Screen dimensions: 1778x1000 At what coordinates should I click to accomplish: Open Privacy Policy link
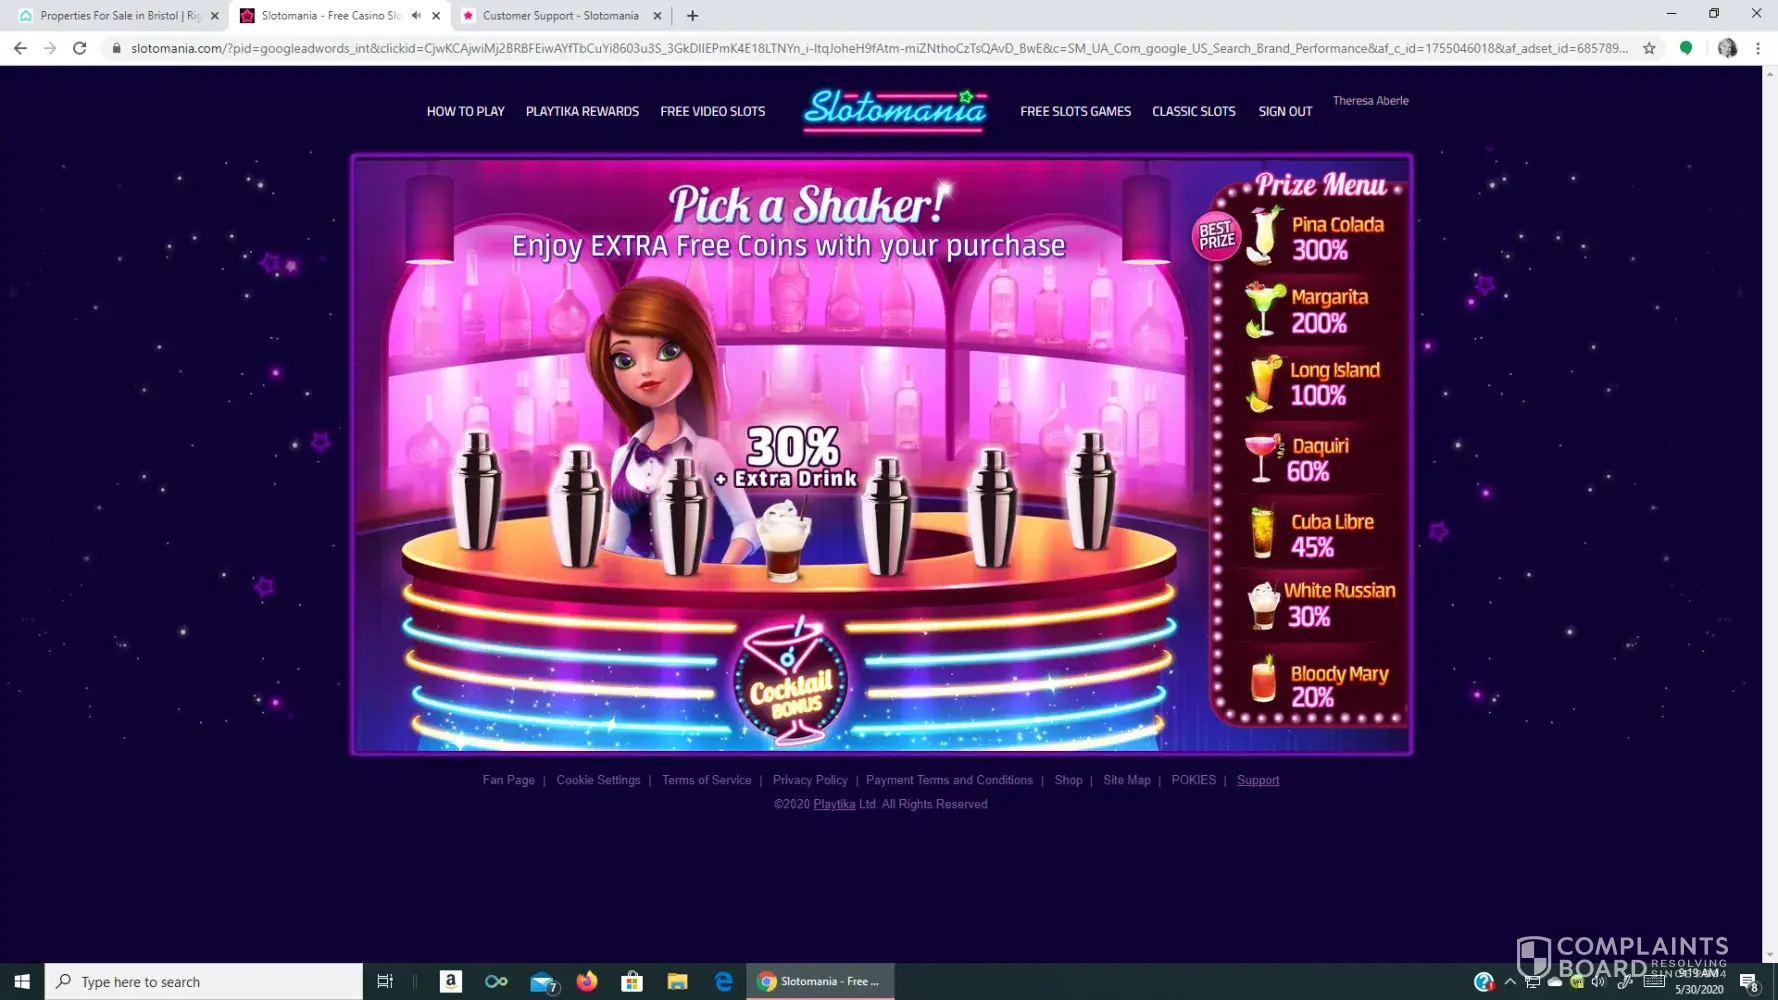coord(810,780)
